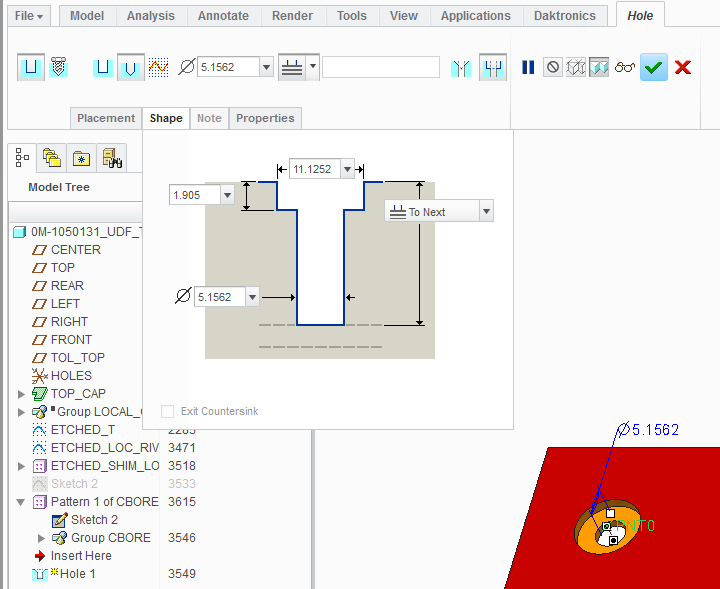Screen dimensions: 720x589
Task: Pause the hole feature tool
Action: [528, 67]
